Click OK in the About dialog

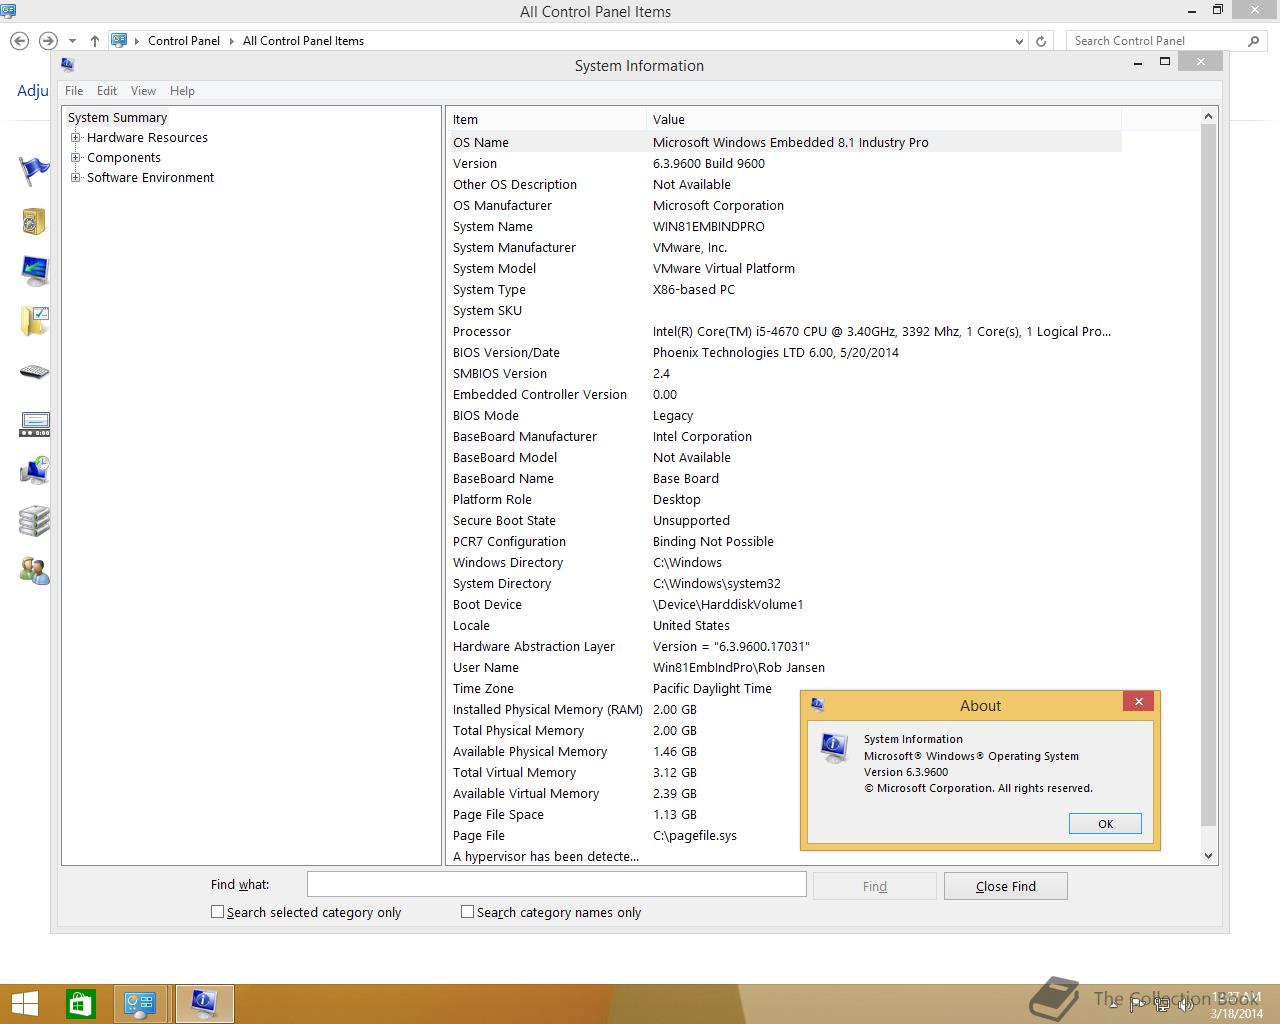coord(1105,824)
